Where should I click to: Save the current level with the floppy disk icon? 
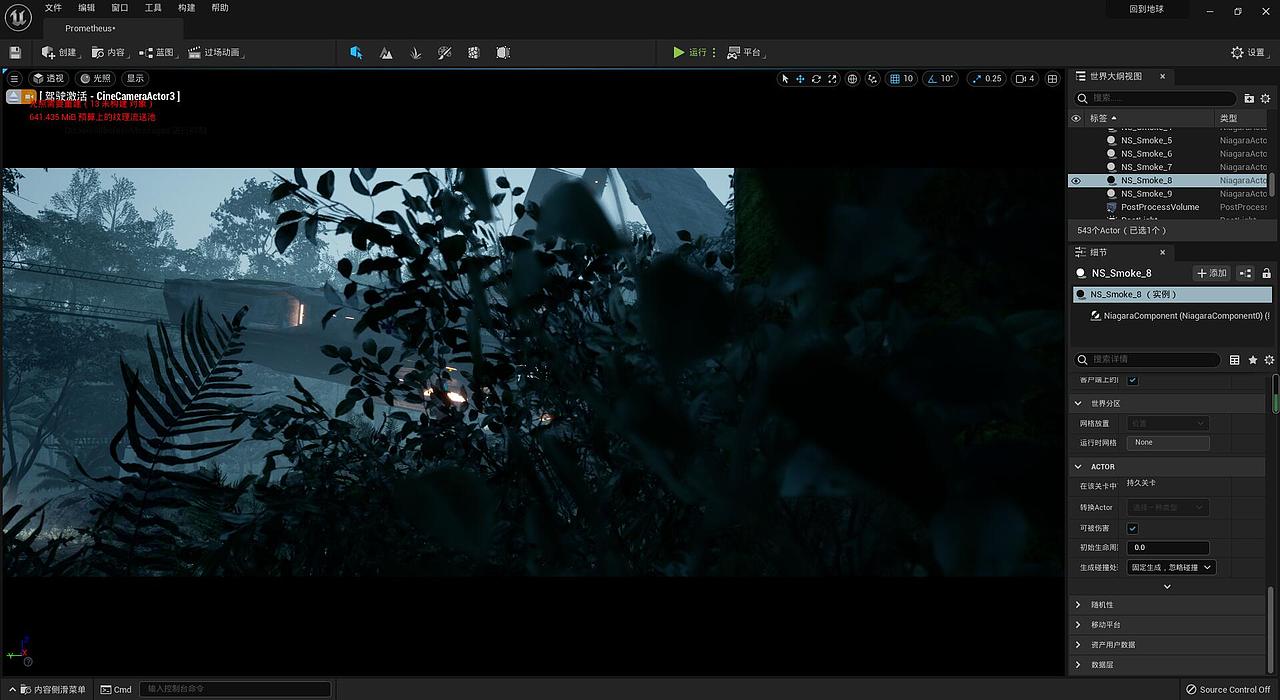tap(15, 53)
